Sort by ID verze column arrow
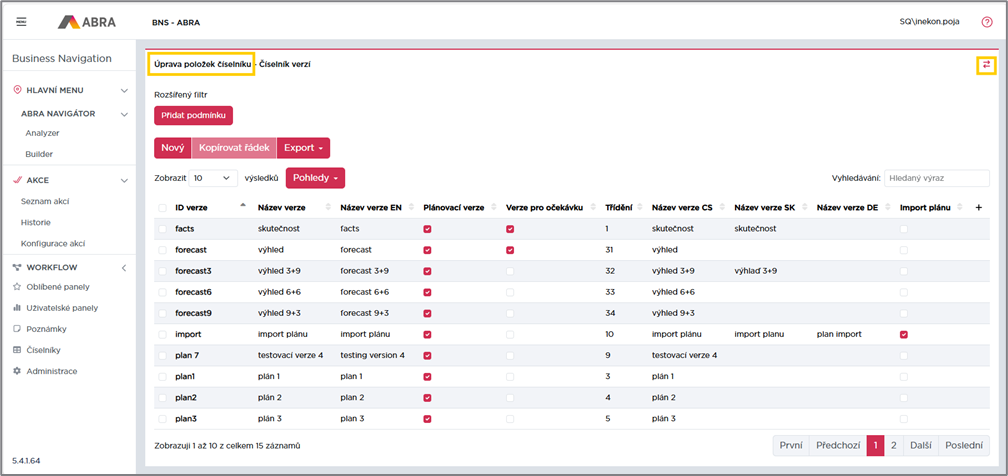 coord(243,207)
